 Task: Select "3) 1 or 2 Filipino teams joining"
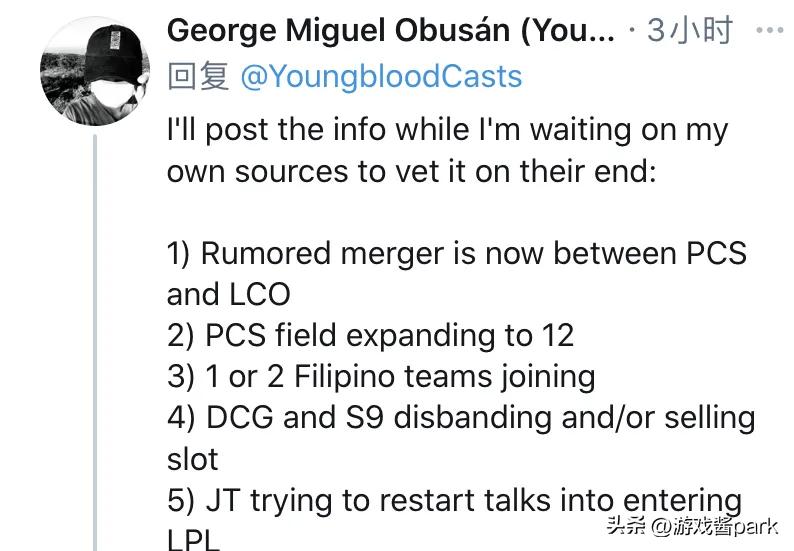(x=381, y=375)
